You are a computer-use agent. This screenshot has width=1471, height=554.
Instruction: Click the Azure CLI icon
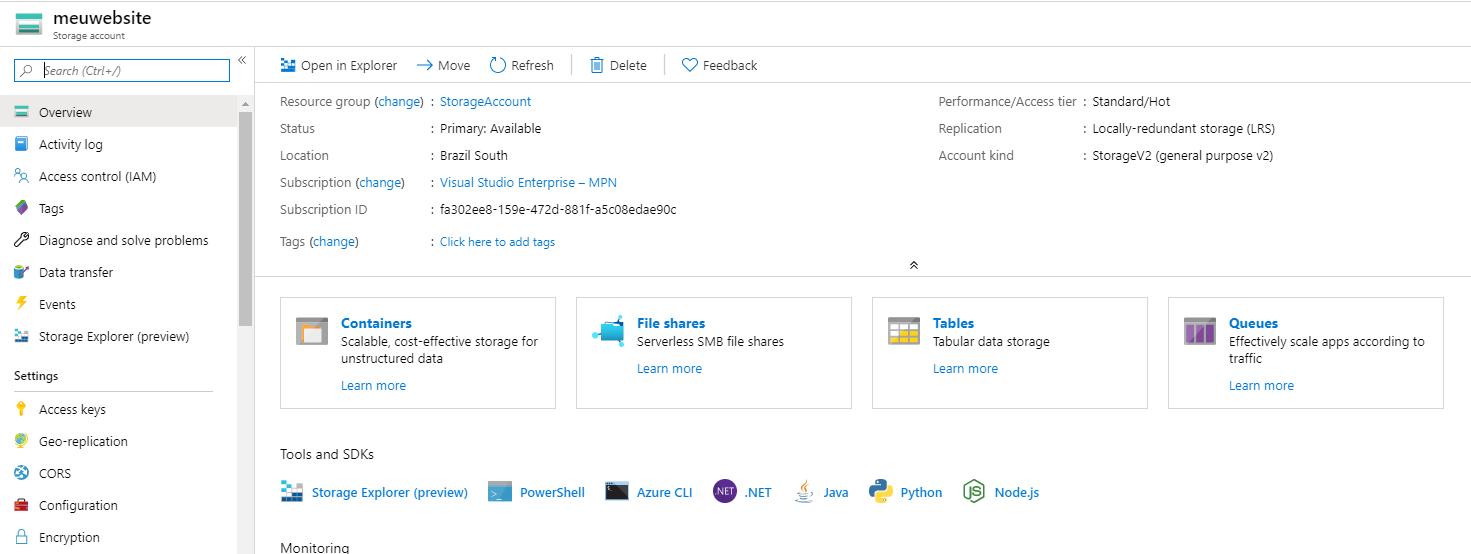(x=616, y=492)
